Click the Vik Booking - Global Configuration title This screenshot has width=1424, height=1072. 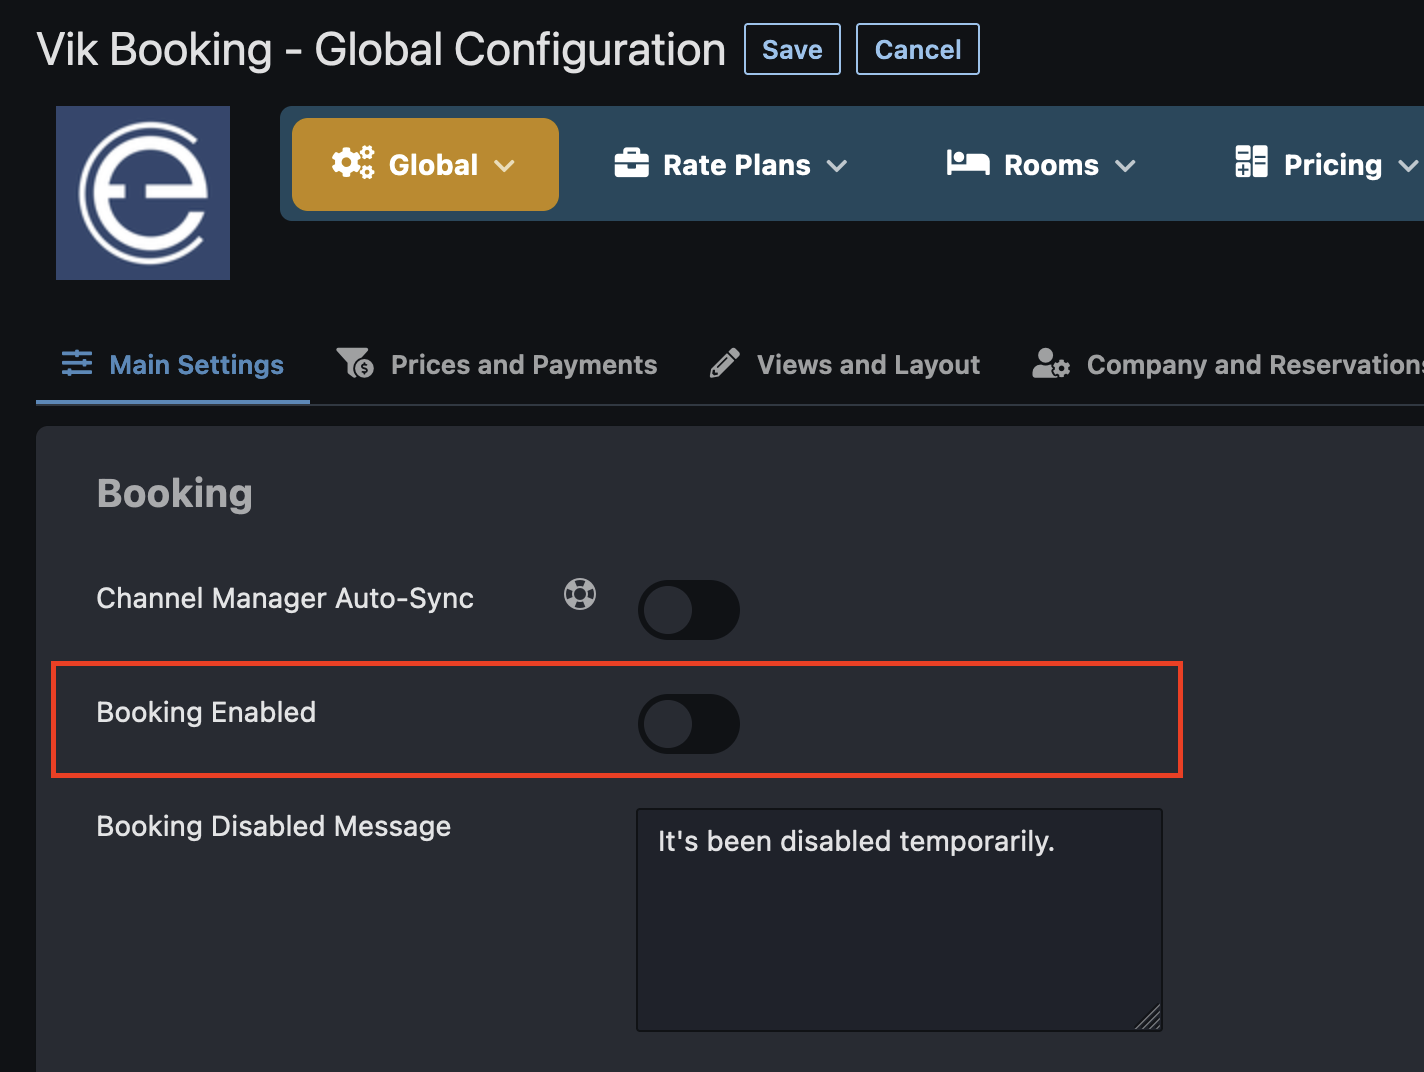point(381,49)
